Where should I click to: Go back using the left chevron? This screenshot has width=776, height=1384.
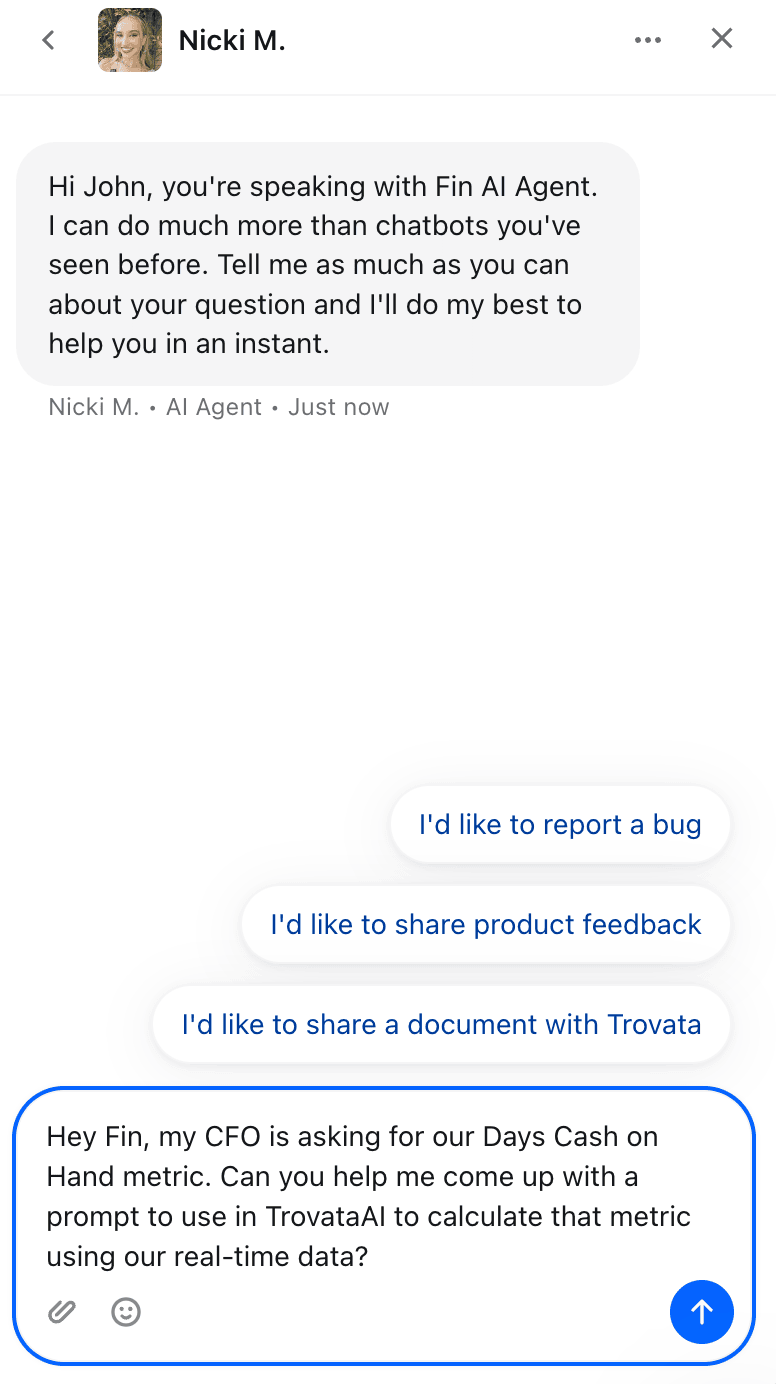click(x=48, y=40)
